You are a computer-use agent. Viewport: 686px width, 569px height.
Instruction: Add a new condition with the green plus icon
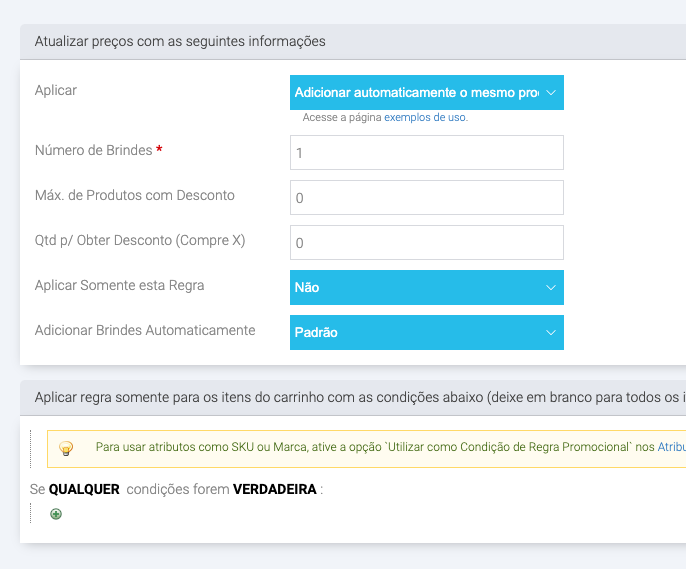[x=56, y=514]
